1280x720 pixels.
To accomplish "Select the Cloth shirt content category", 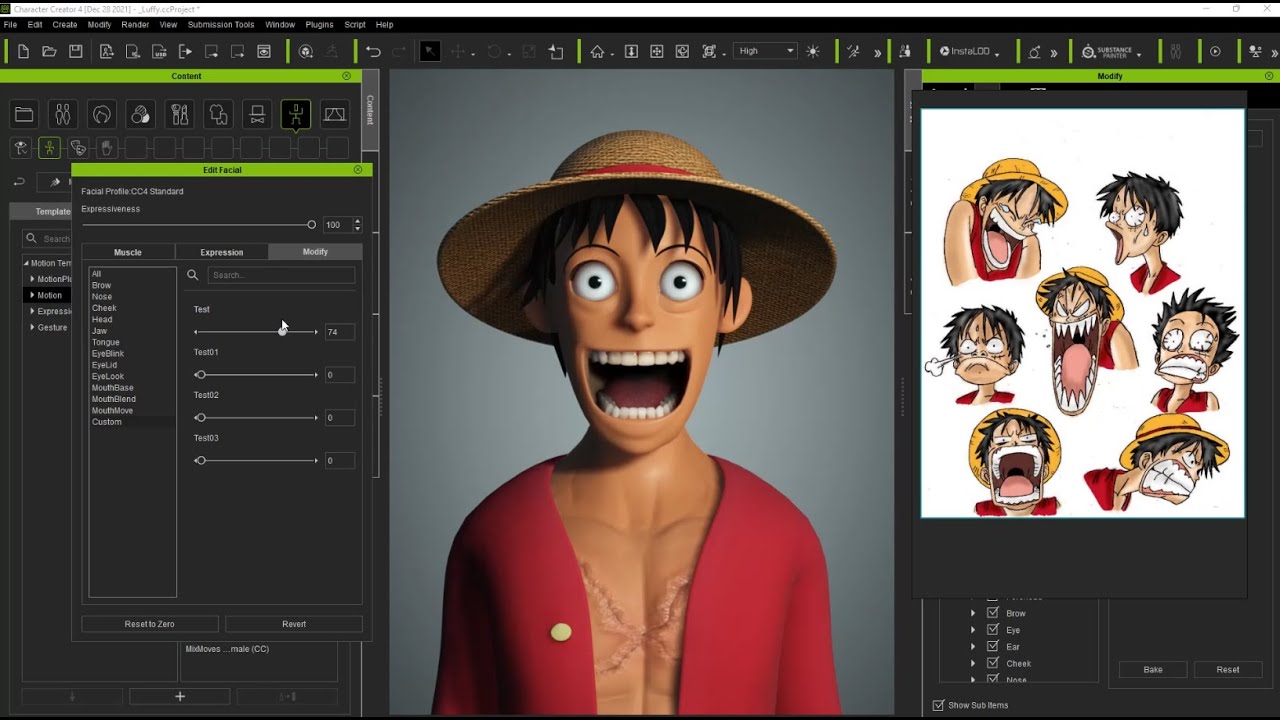I will pyautogui.click(x=218, y=115).
